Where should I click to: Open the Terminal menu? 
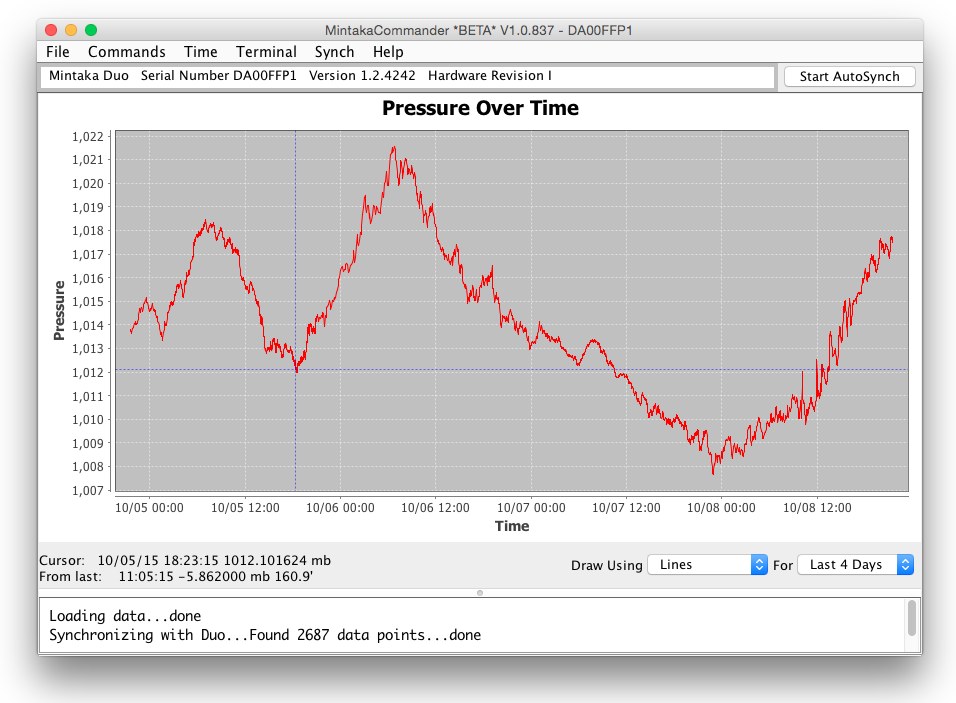[266, 52]
